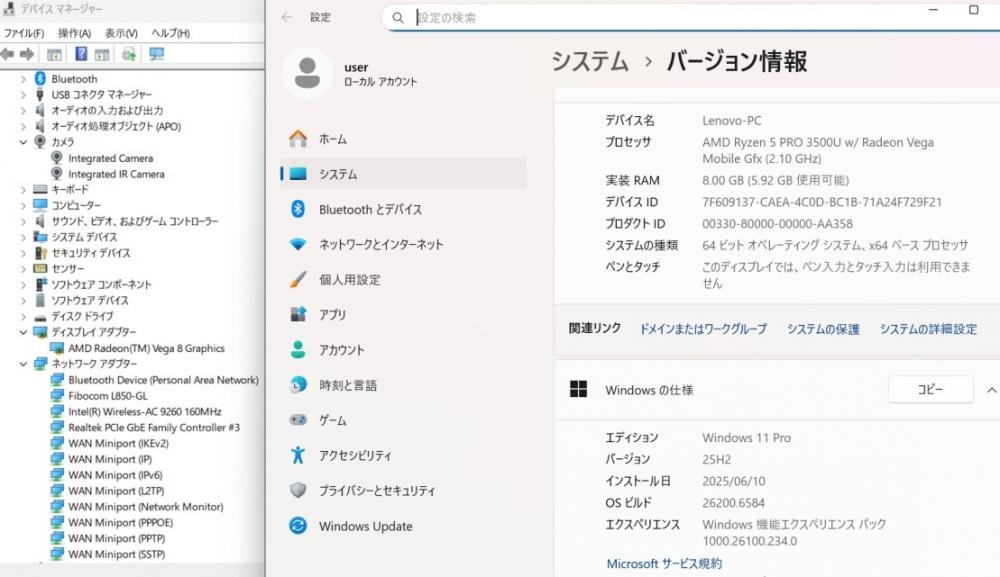Click the blue Help icon in Device Manager toolbar
Viewport: 1000px width, 577px height.
click(x=81, y=54)
